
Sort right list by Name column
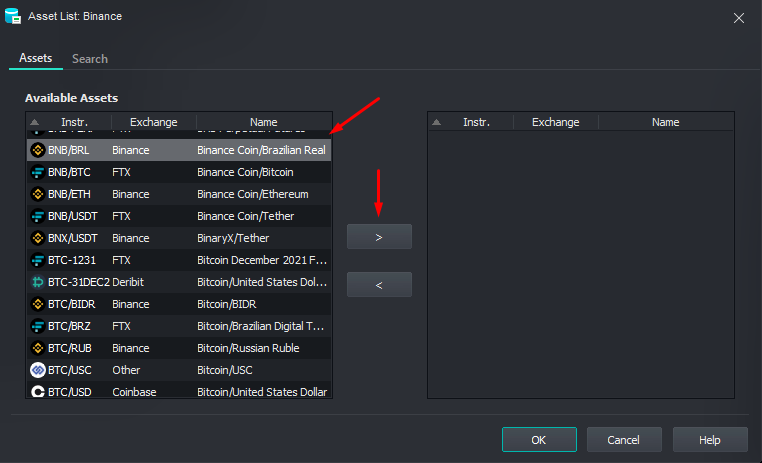click(666, 122)
